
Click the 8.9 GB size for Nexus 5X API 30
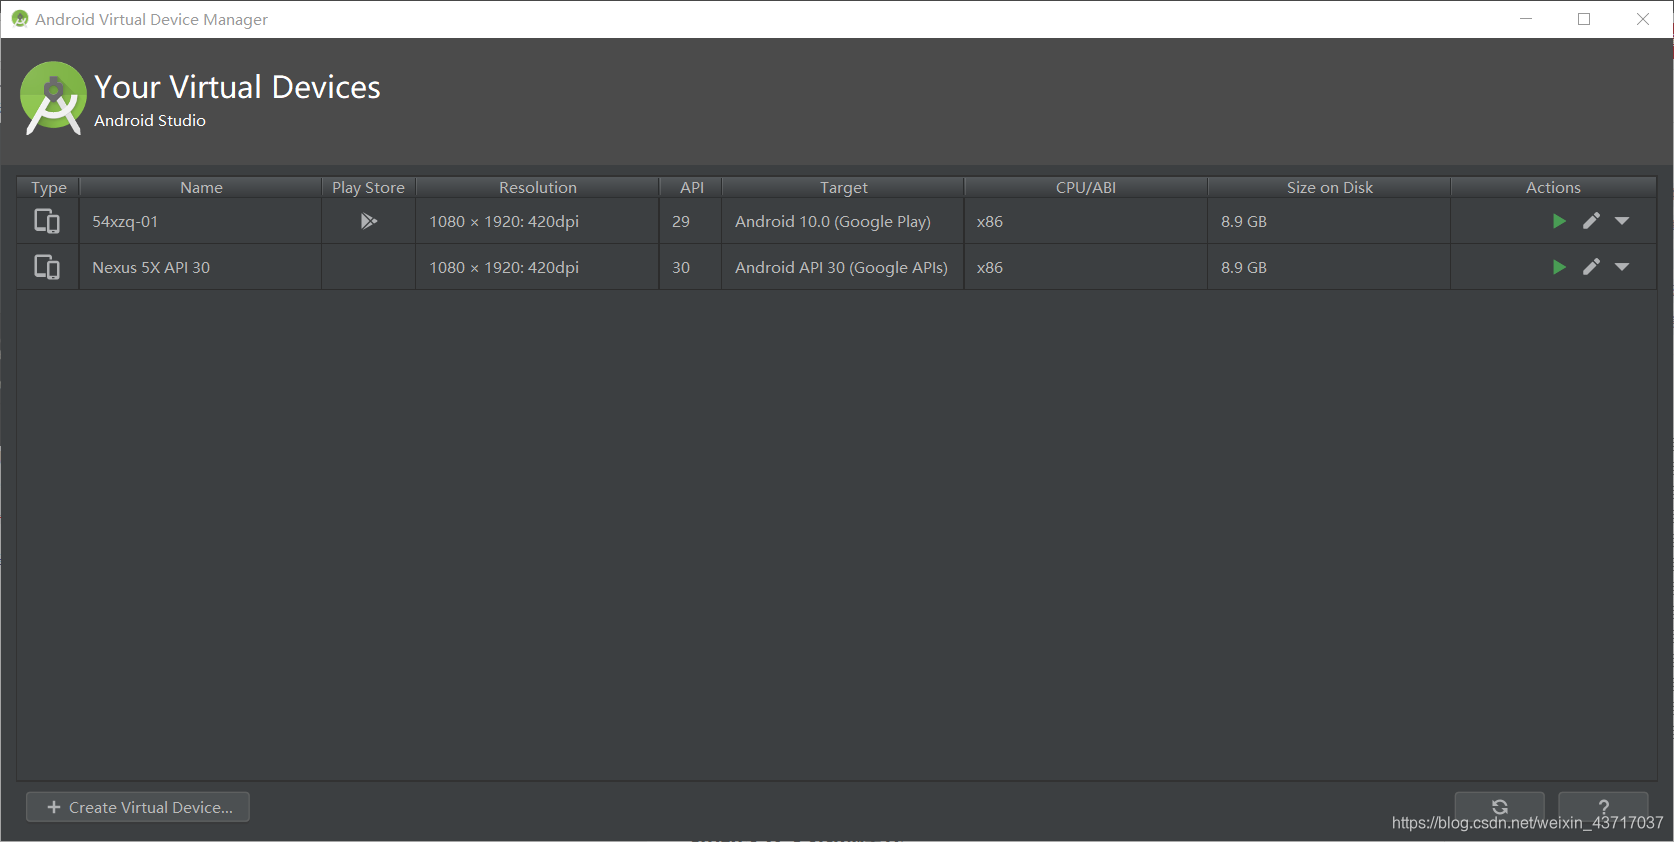1244,267
